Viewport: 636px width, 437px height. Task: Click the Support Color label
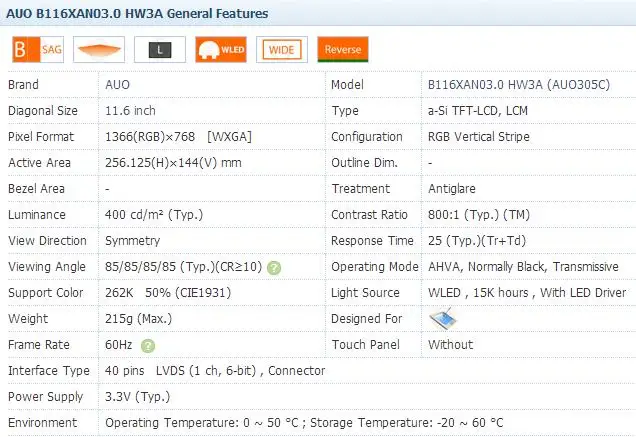pyautogui.click(x=45, y=293)
